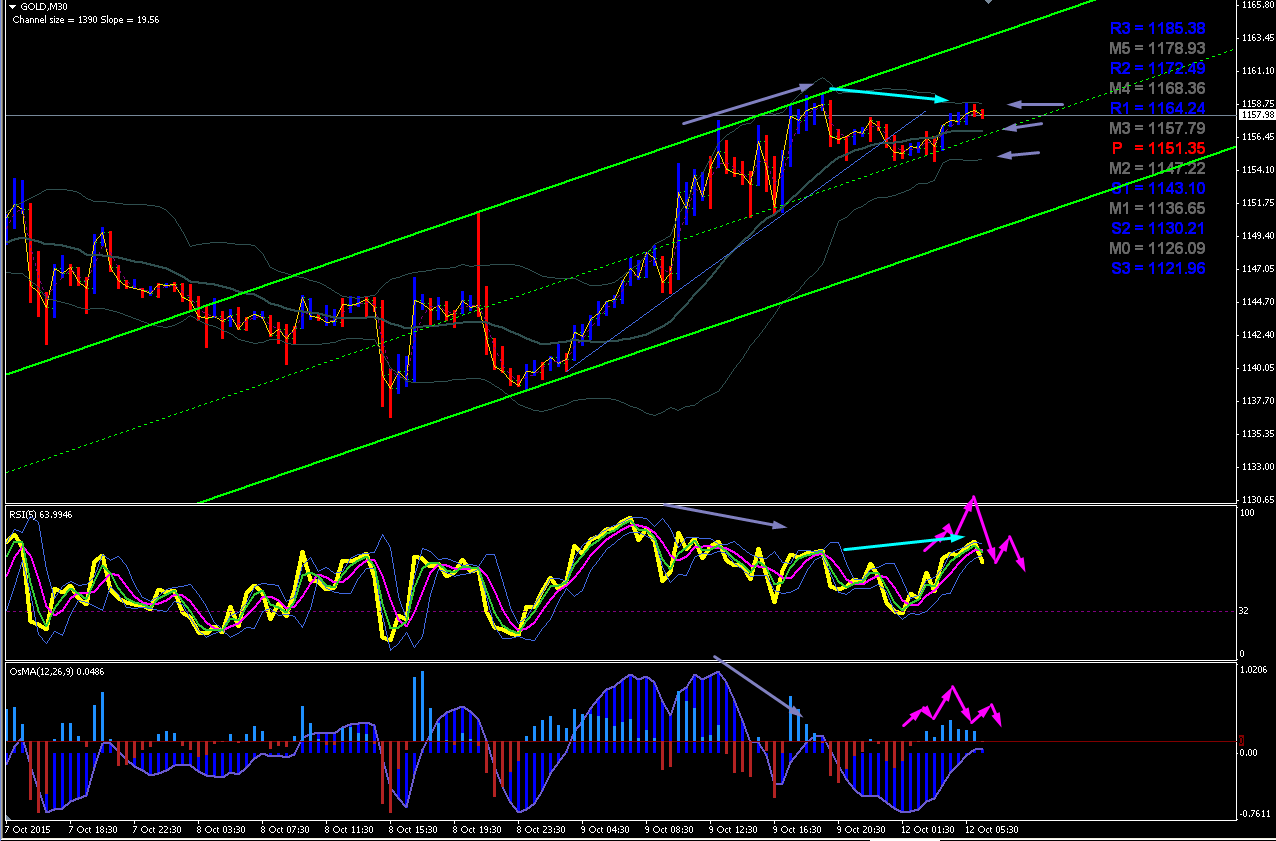Select the R3 = 1185.38 pivot label
The width and height of the screenshot is (1276, 841).
(x=1157, y=28)
